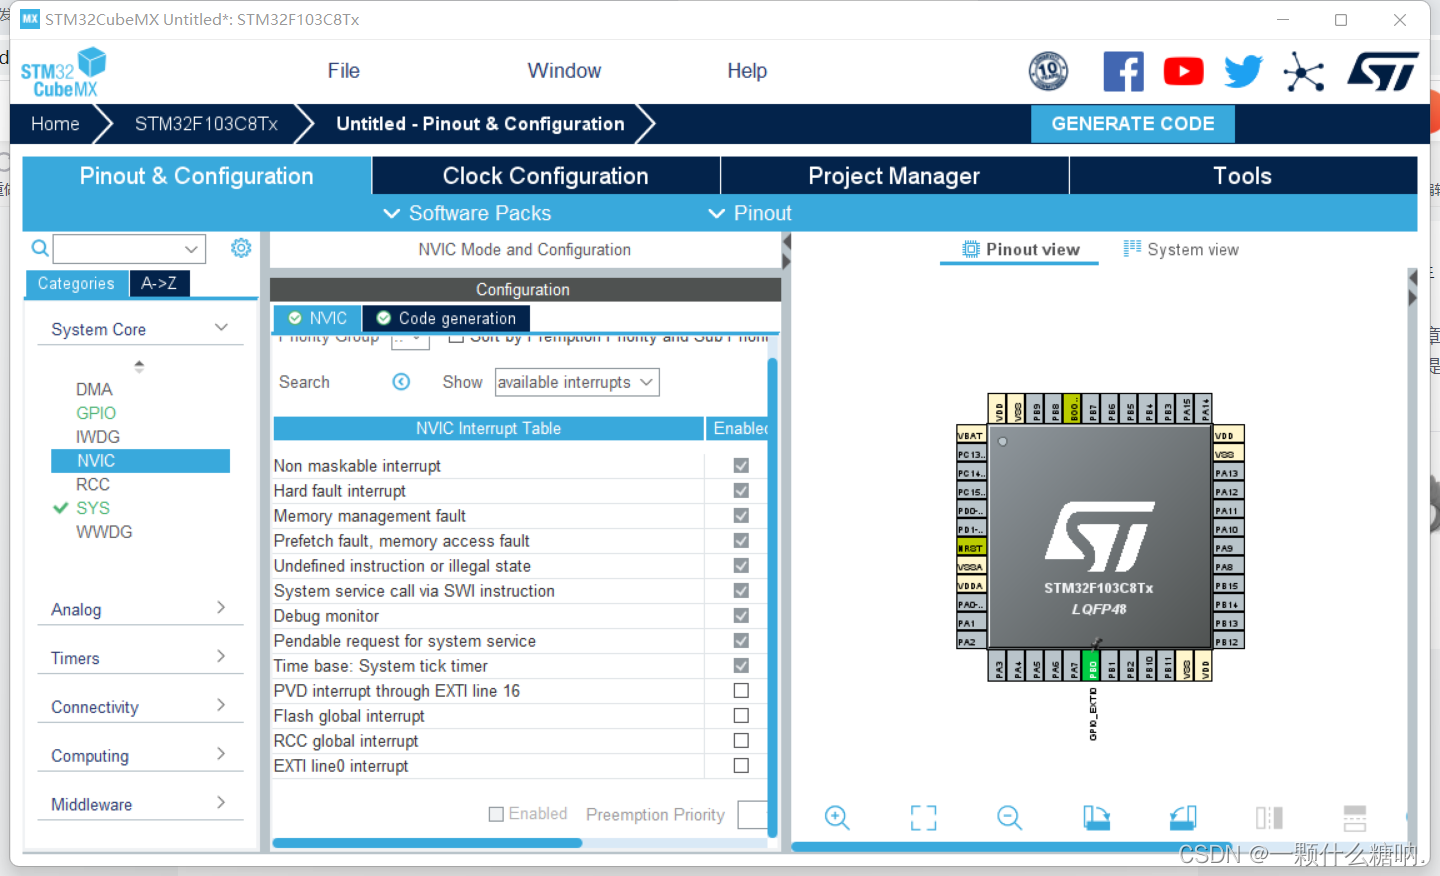
Task: Select the PA3 pin on chip
Action: (x=999, y=665)
